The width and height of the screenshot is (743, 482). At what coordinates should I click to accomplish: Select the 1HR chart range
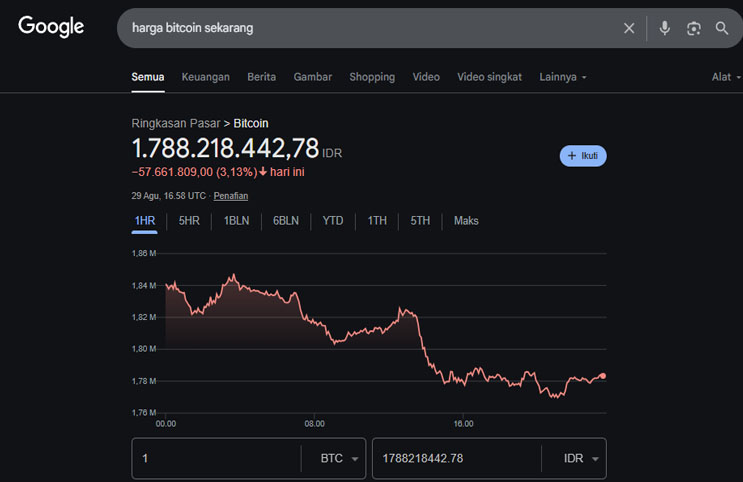point(145,221)
